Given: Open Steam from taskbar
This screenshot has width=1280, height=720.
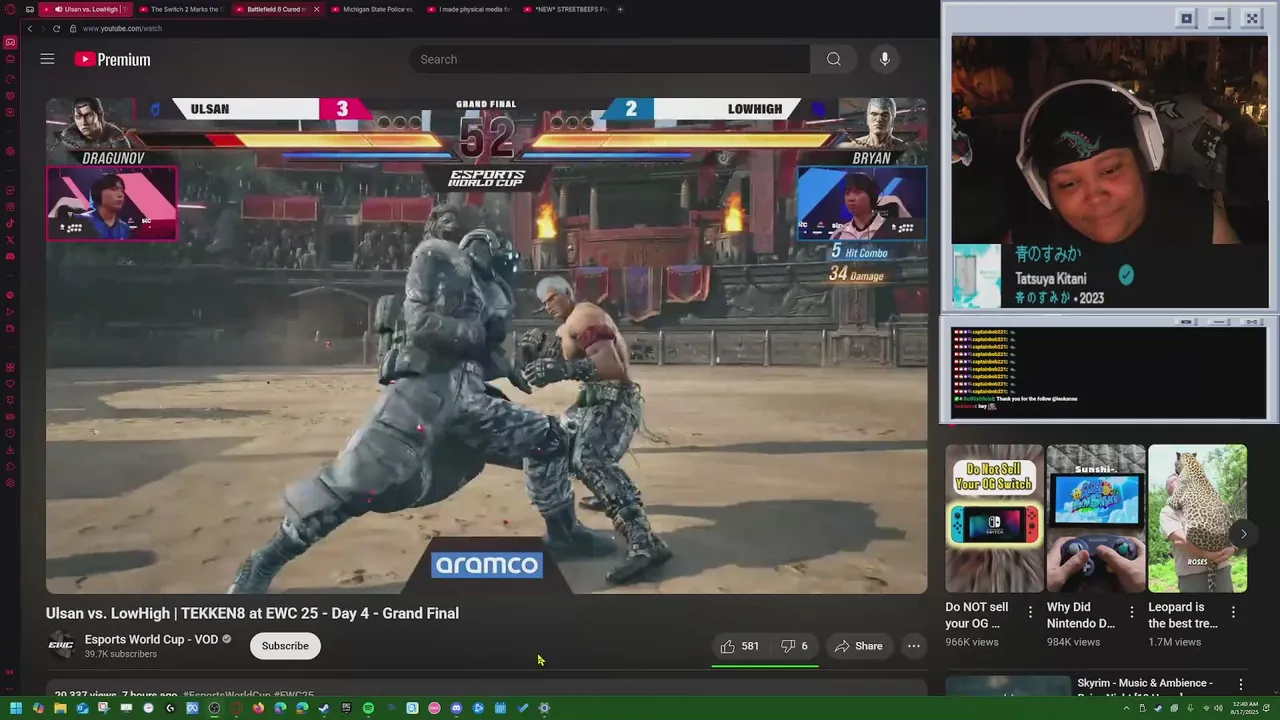Looking at the screenshot, I should (324, 708).
